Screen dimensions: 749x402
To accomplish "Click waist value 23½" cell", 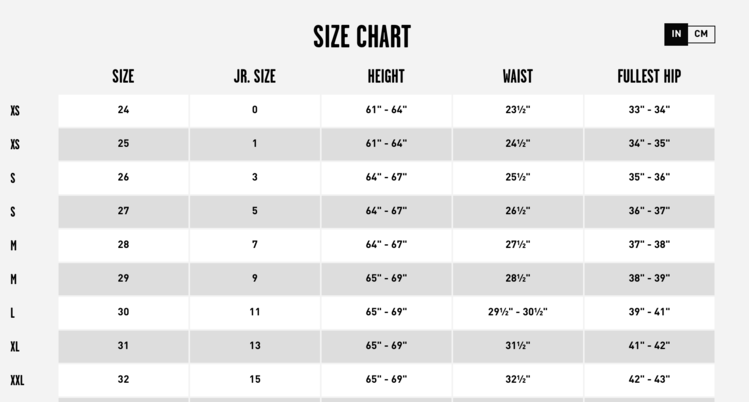I will [x=517, y=110].
